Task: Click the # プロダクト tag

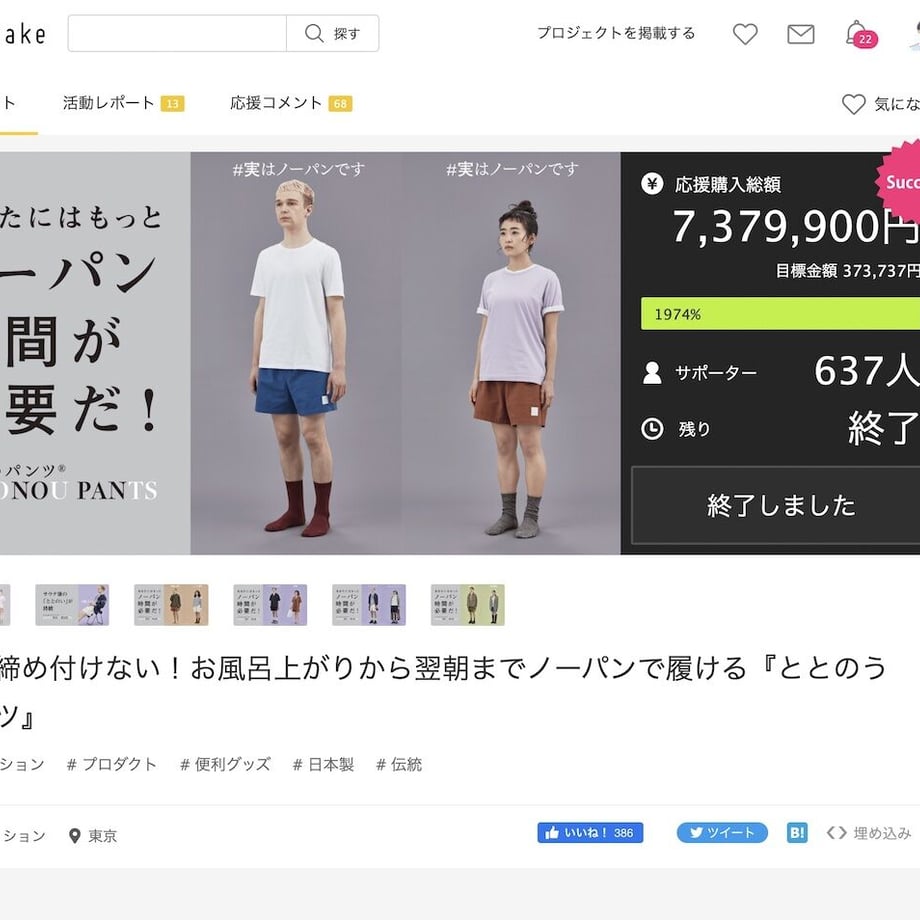Action: point(111,764)
